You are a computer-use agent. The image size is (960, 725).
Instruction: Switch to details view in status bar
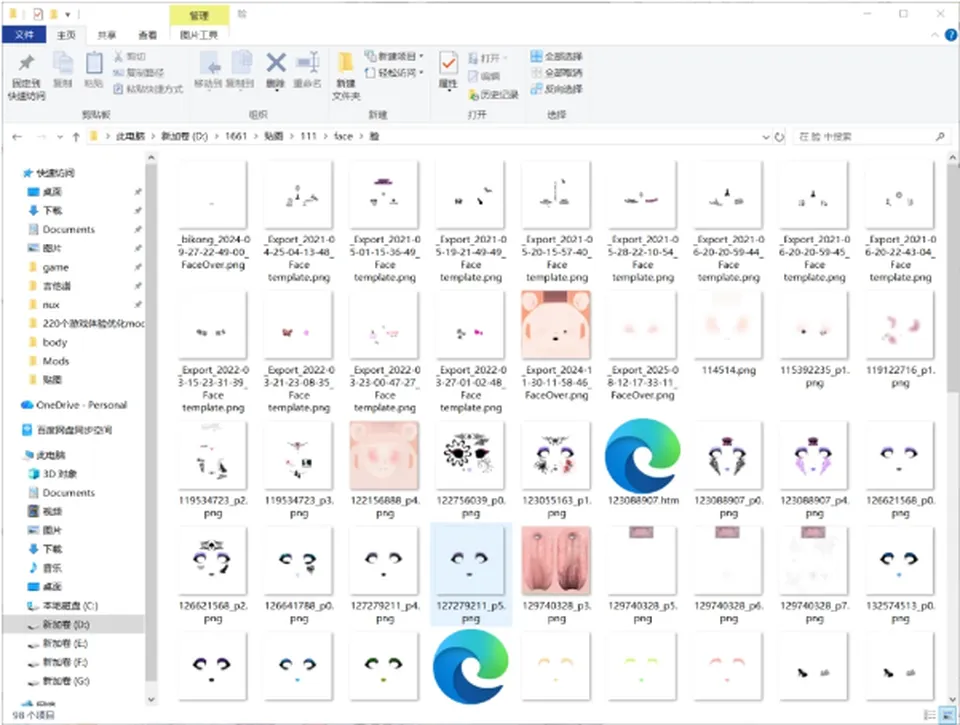click(929, 715)
